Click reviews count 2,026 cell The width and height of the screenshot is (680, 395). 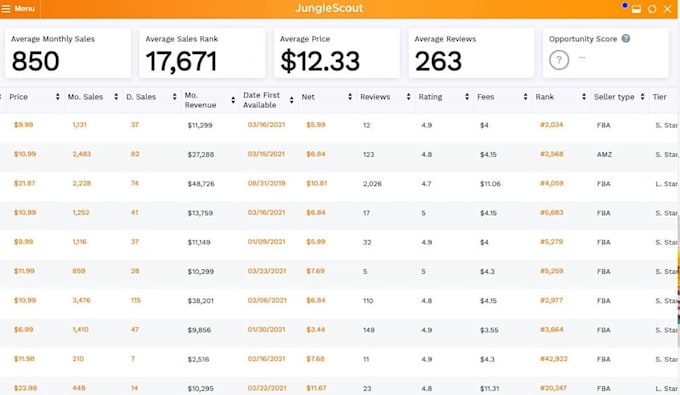coord(372,184)
